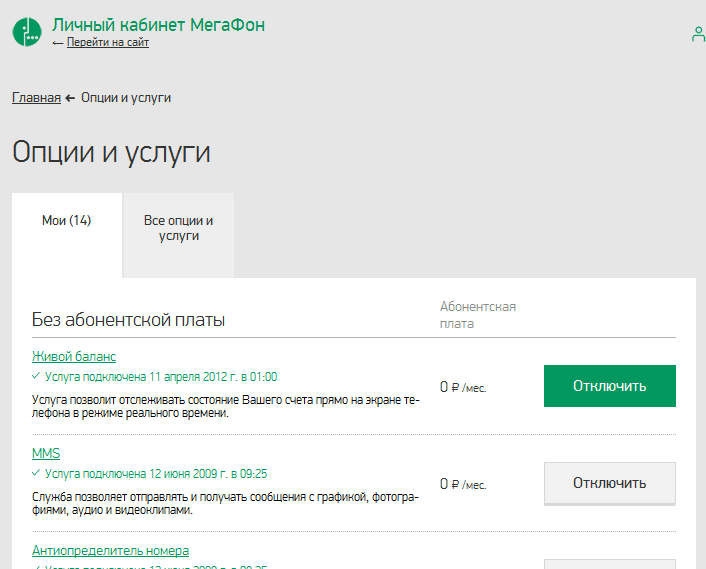
Task: Click the "Опции и услуги" page heading
Action: tap(111, 152)
